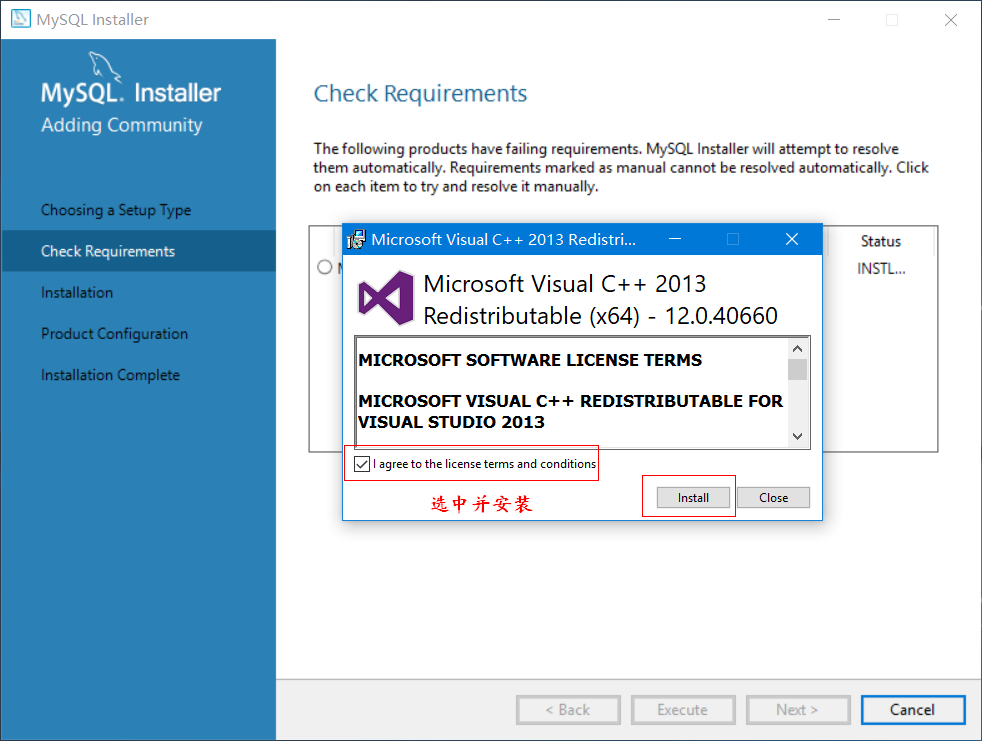Select the radio button in requirements list
This screenshot has height=741, width=982.
324,267
